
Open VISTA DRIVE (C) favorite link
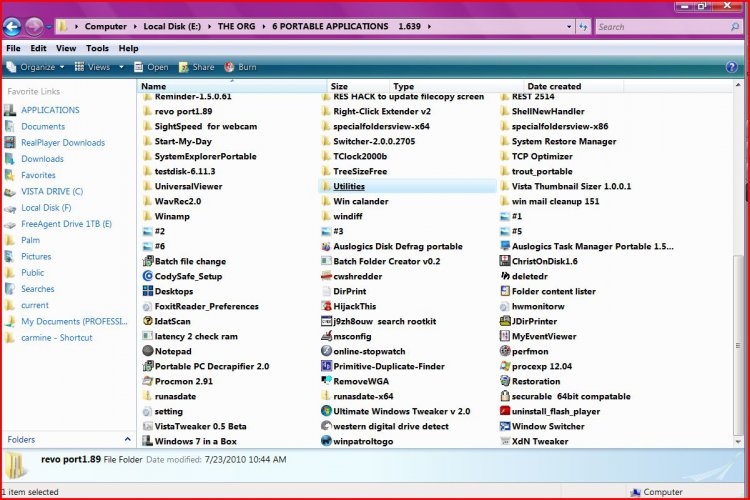[52, 191]
